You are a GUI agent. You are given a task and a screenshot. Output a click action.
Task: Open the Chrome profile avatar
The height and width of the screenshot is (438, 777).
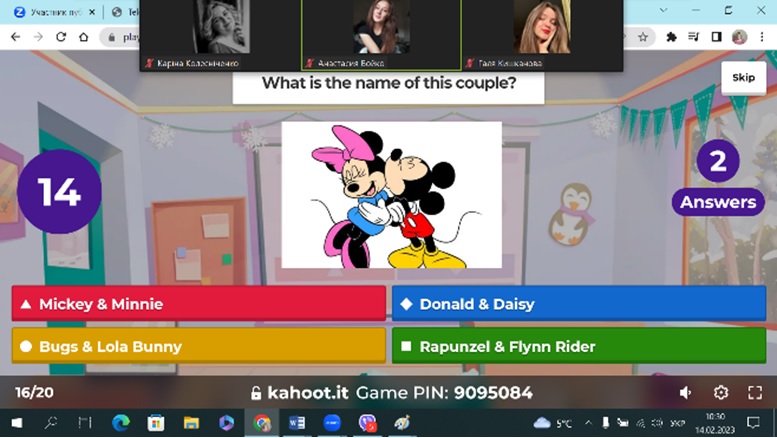point(739,37)
